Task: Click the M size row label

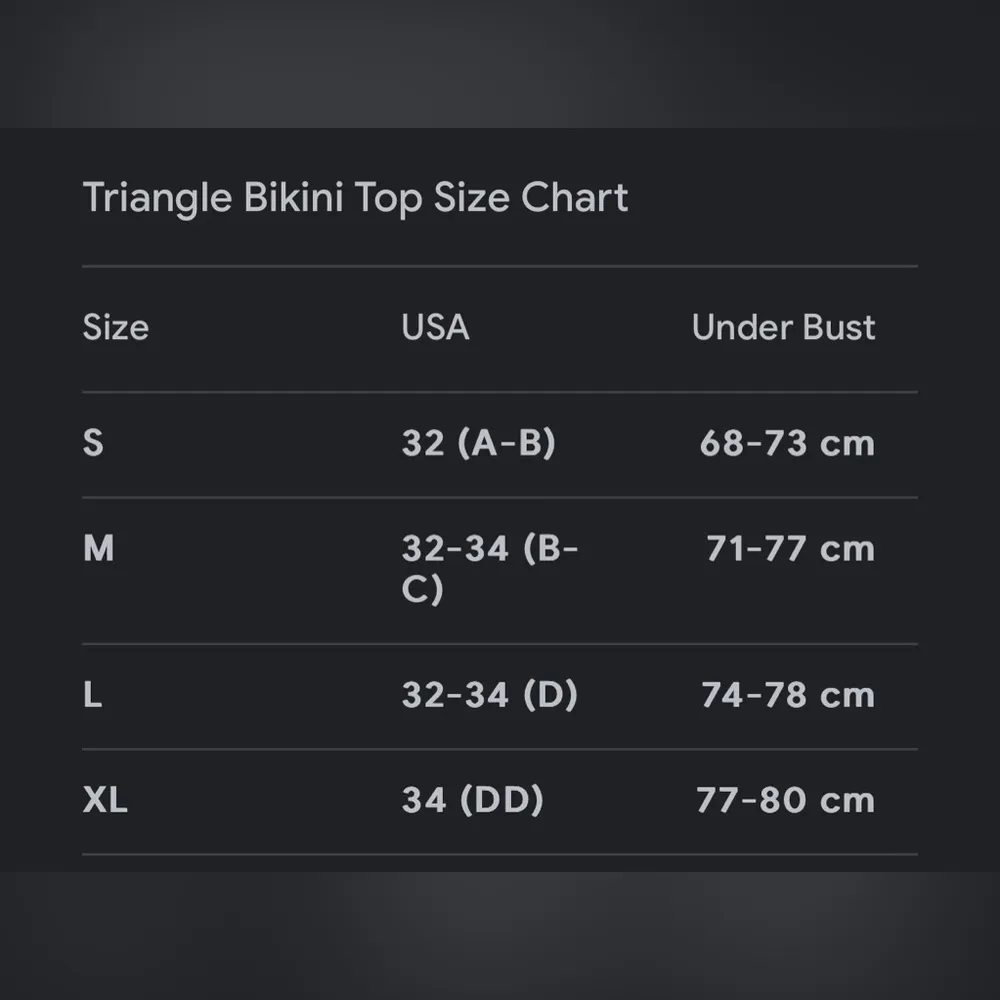Action: [x=98, y=548]
